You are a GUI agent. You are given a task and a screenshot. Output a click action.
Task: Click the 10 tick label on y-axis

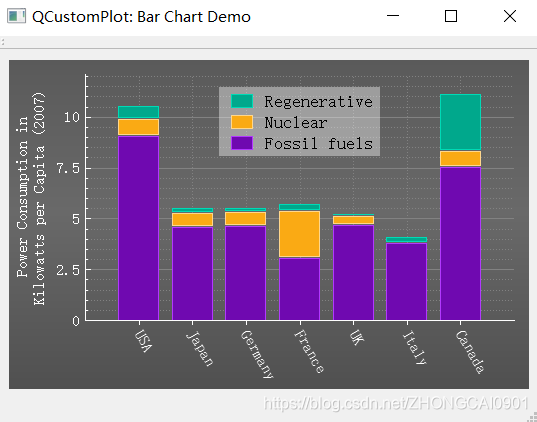point(72,117)
